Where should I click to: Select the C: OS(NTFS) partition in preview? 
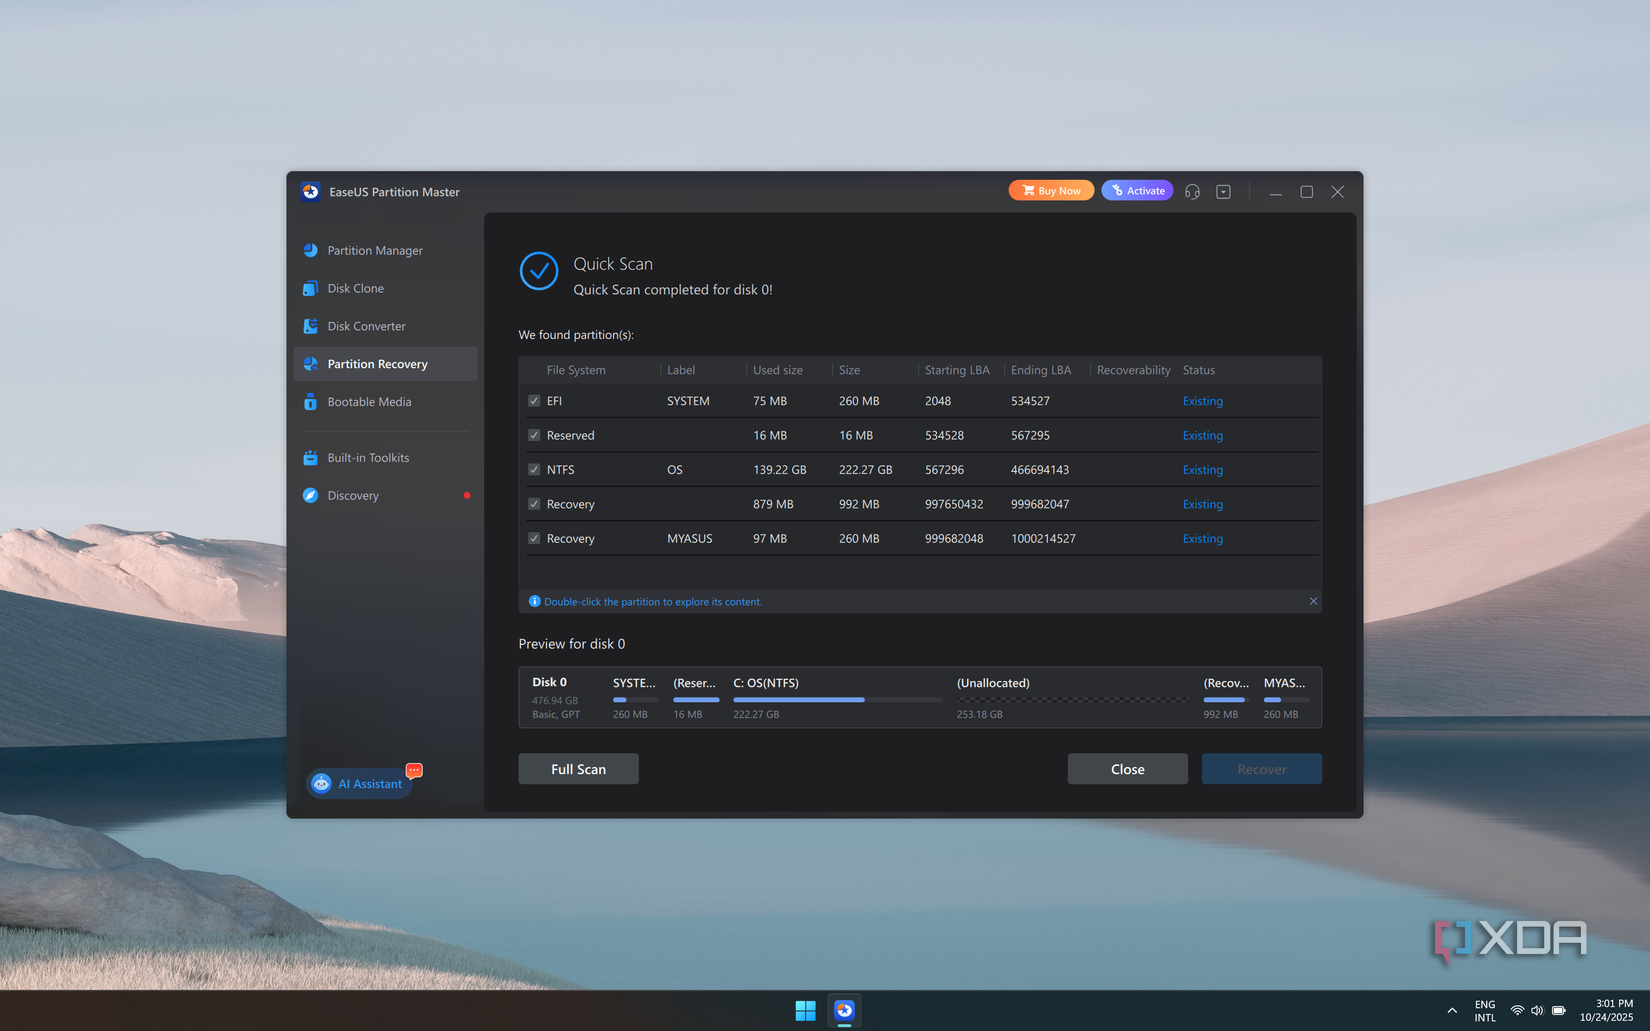pyautogui.click(x=838, y=697)
